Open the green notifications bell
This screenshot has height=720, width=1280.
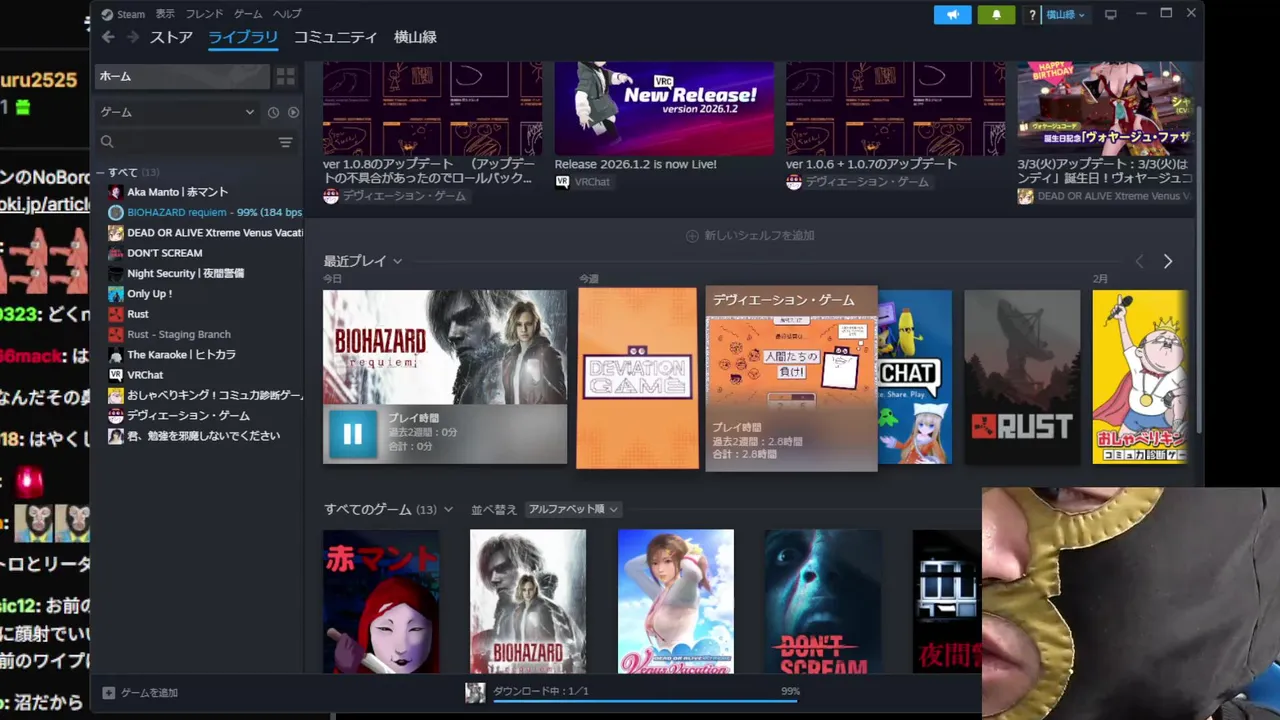(x=996, y=15)
